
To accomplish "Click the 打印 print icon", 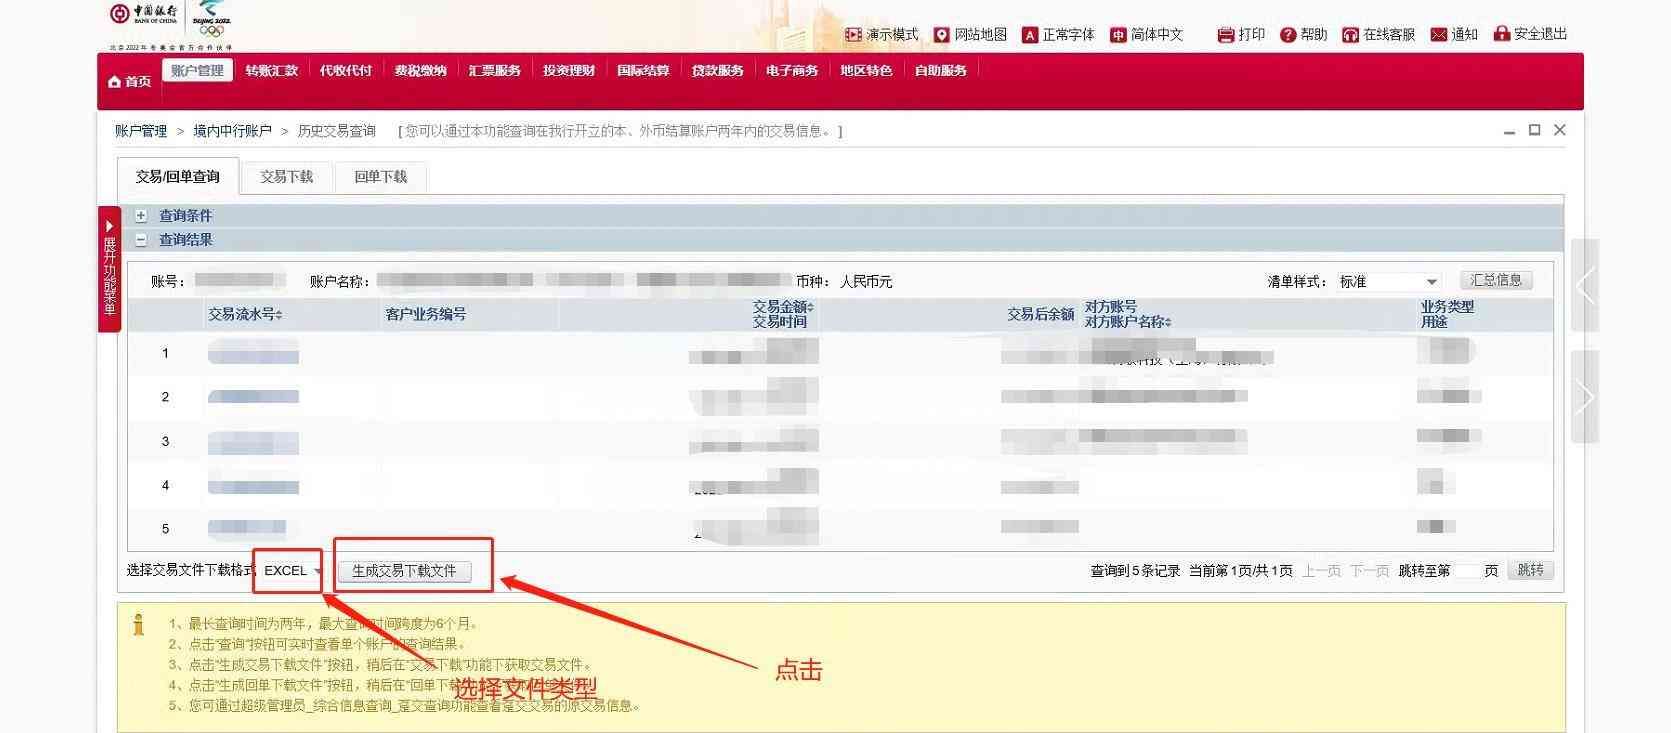I will [x=1226, y=34].
